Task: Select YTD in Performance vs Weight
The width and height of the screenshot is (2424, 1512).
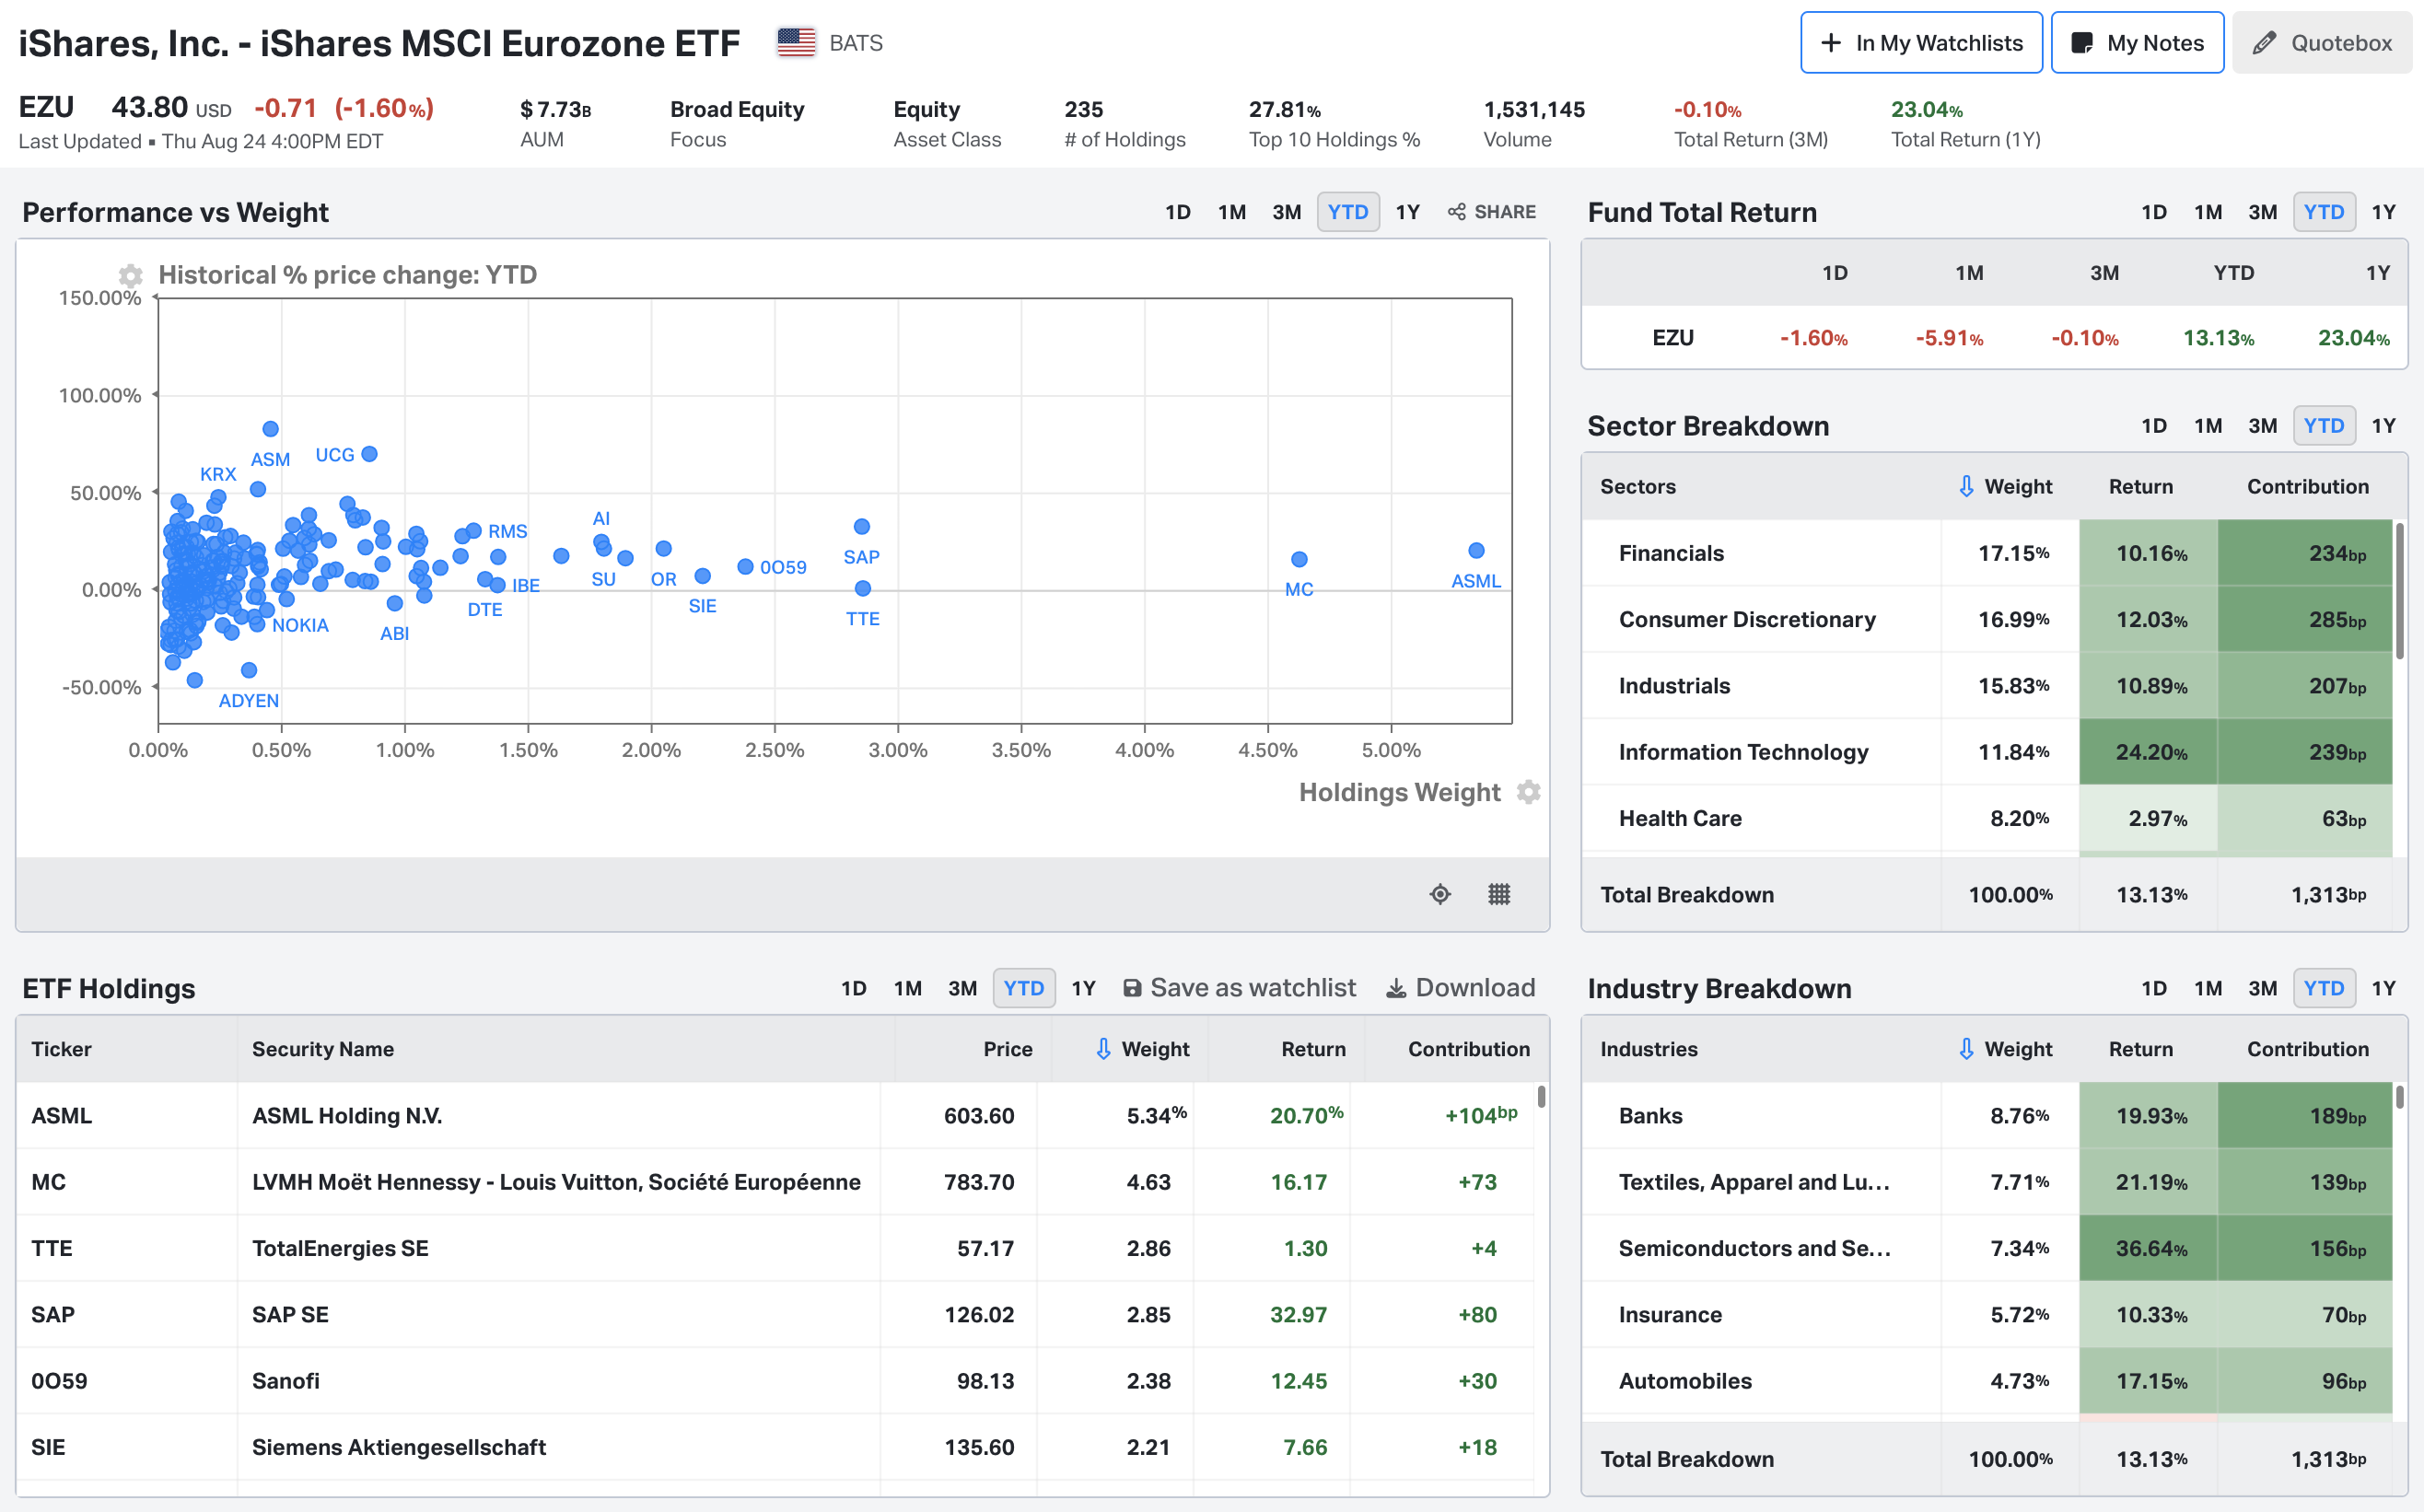Action: pos(1348,212)
